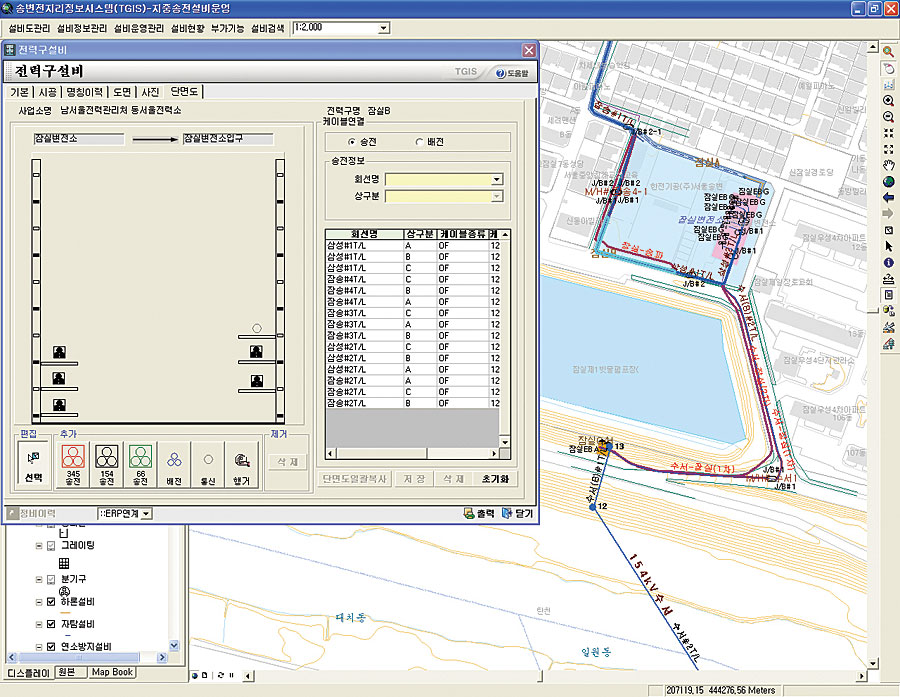Collapse the 자탐설비 tree node
Image resolution: width=900 pixels, height=697 pixels.
pos(38,624)
